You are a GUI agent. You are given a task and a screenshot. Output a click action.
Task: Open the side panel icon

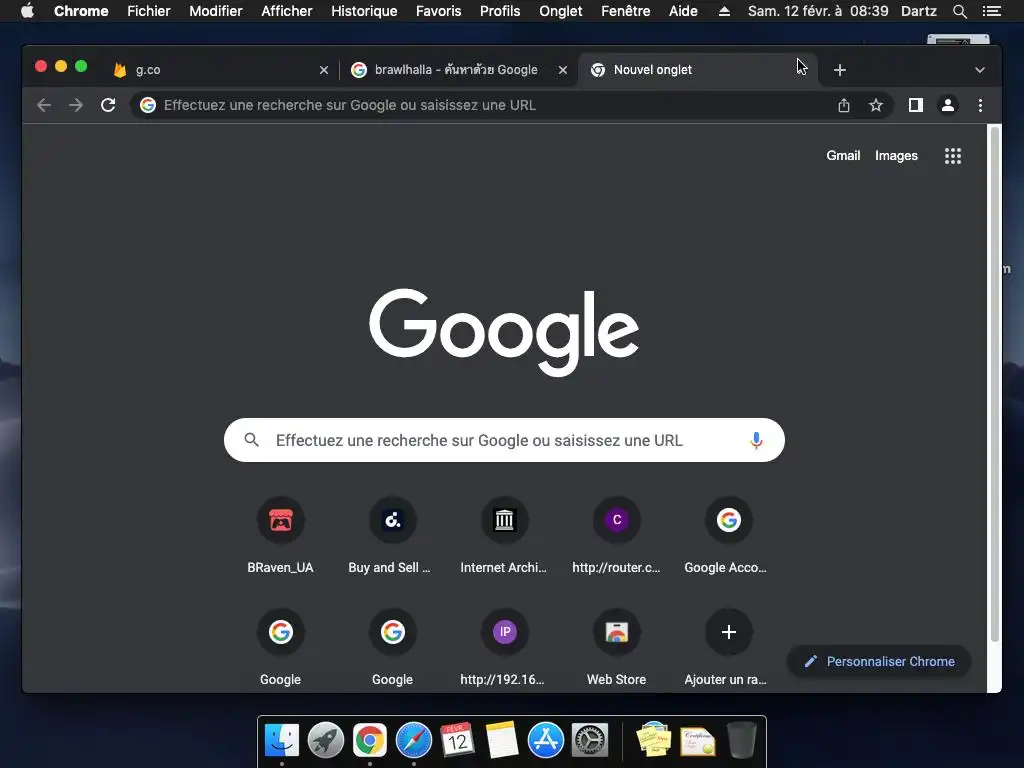[x=916, y=105]
